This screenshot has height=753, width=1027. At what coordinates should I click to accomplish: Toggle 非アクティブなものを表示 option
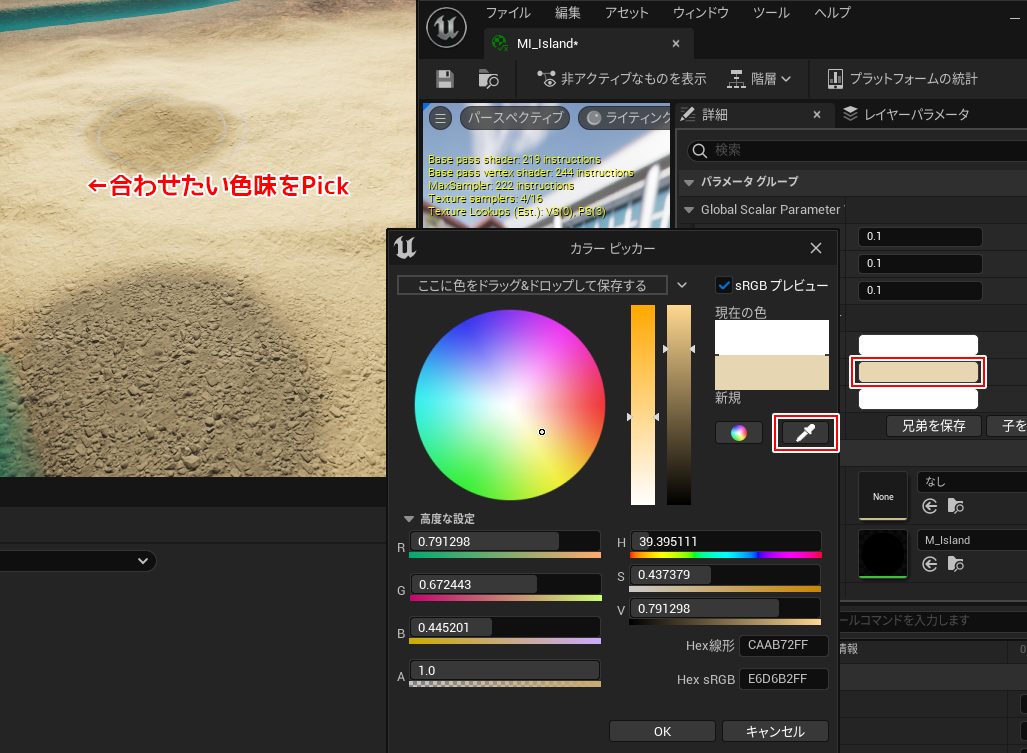click(x=621, y=79)
